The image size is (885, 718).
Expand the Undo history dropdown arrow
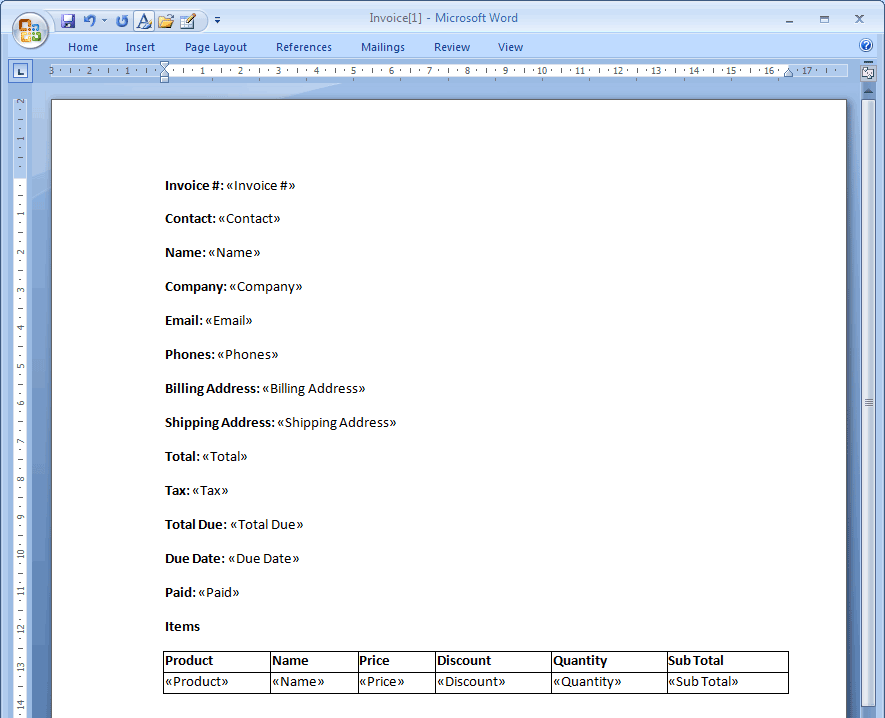(104, 21)
